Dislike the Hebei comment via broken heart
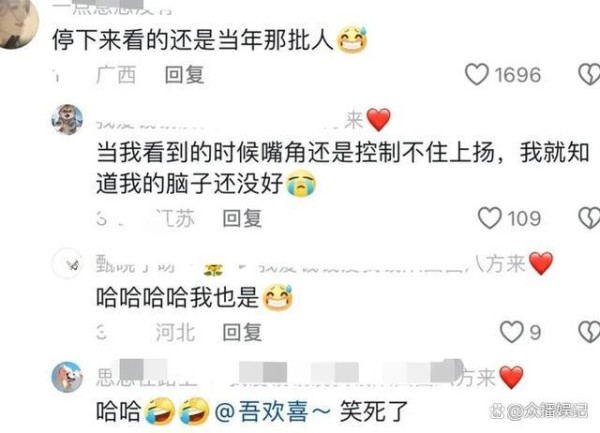 pyautogui.click(x=589, y=331)
